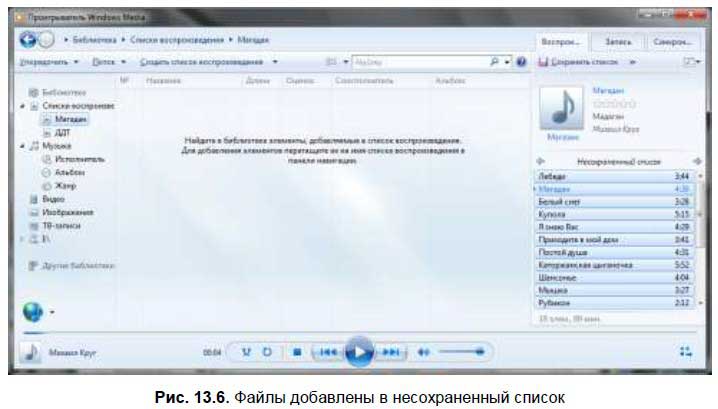
Task: Click the Album column header
Action: [450, 81]
